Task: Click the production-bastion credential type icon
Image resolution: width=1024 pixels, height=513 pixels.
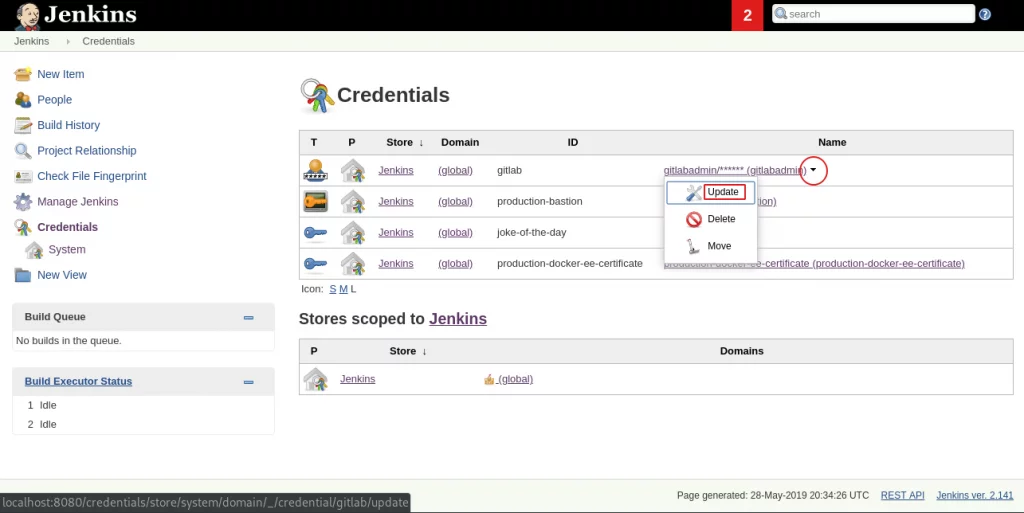Action: [x=315, y=202]
